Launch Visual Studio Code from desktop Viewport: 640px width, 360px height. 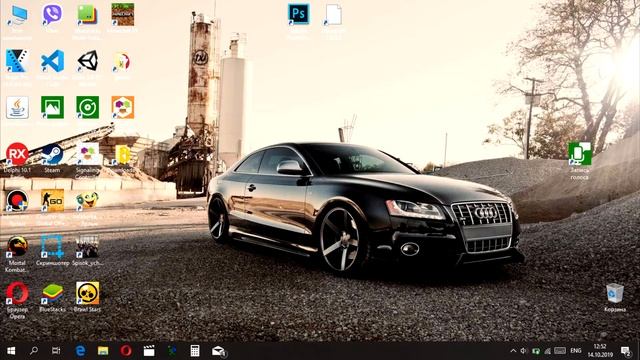(x=52, y=61)
